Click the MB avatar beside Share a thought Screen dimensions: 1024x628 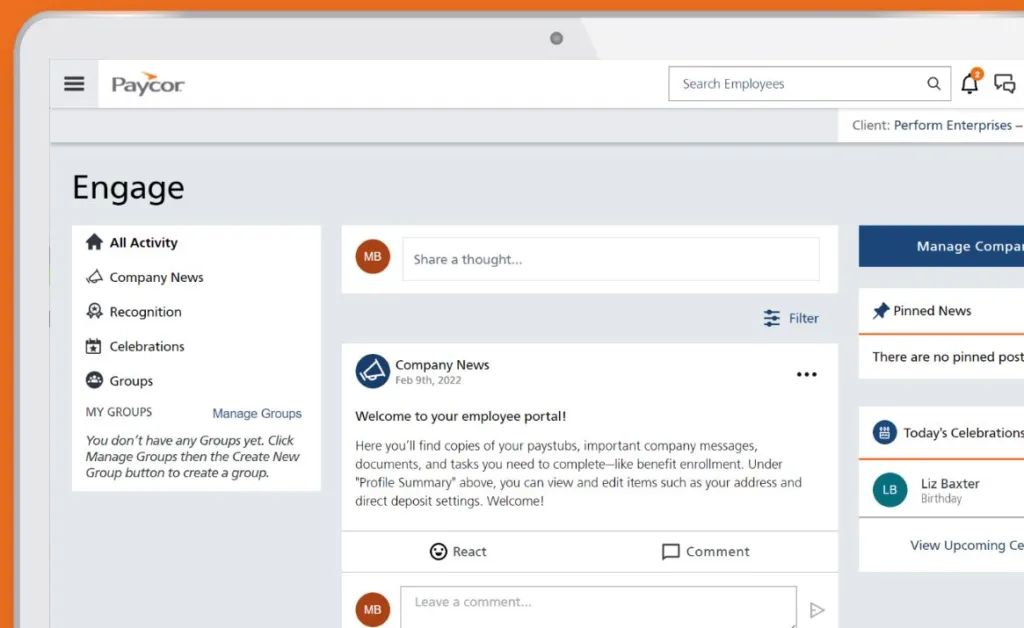[372, 256]
